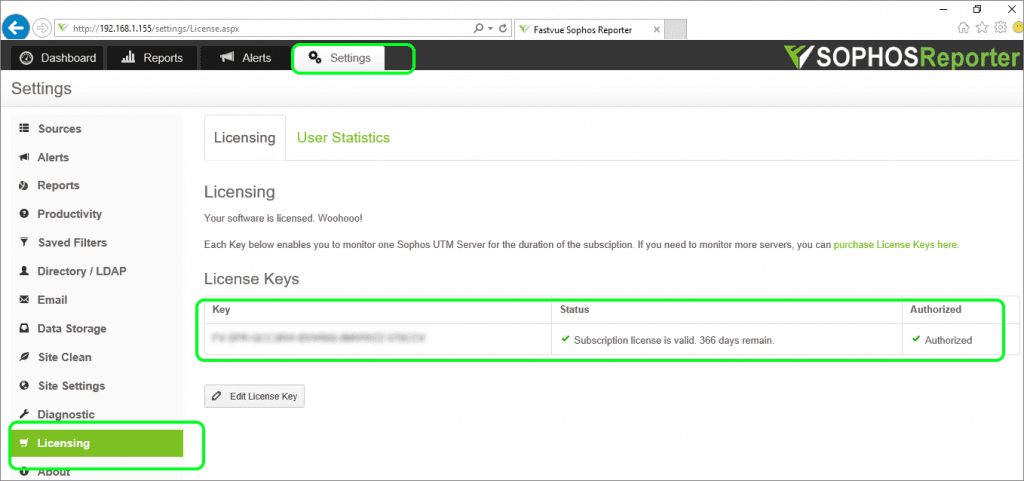Open the browser home icon
The width and height of the screenshot is (1024, 481).
(x=963, y=27)
